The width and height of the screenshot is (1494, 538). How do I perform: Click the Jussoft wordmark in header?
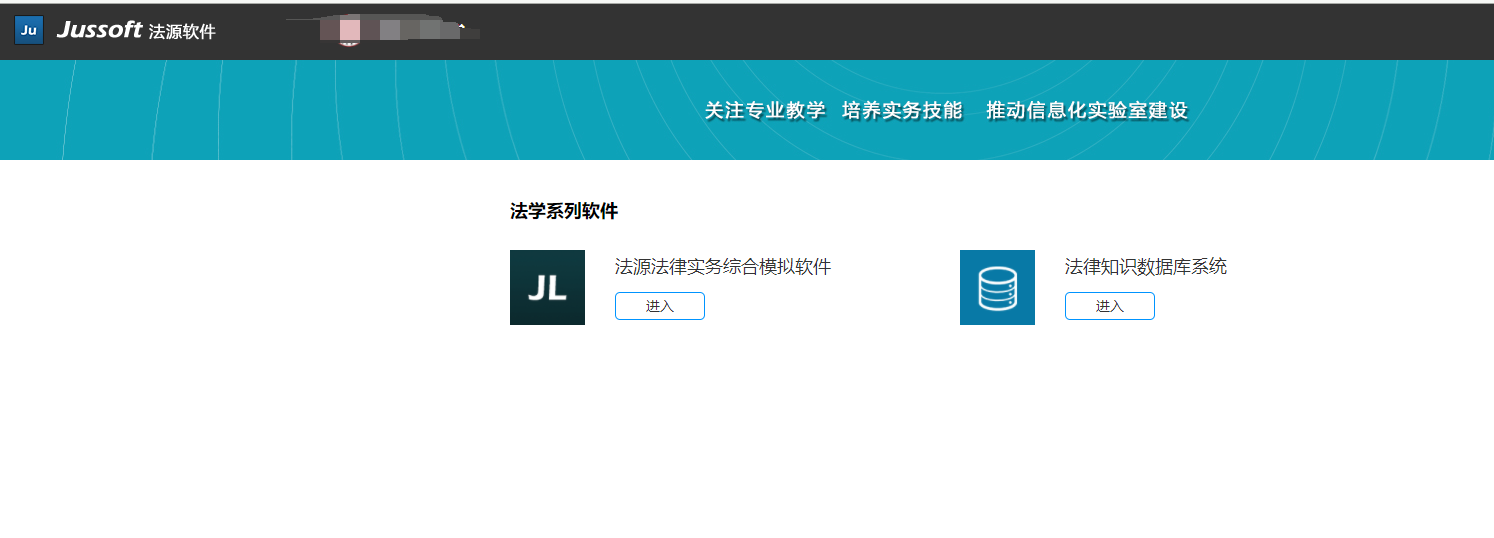[99, 30]
